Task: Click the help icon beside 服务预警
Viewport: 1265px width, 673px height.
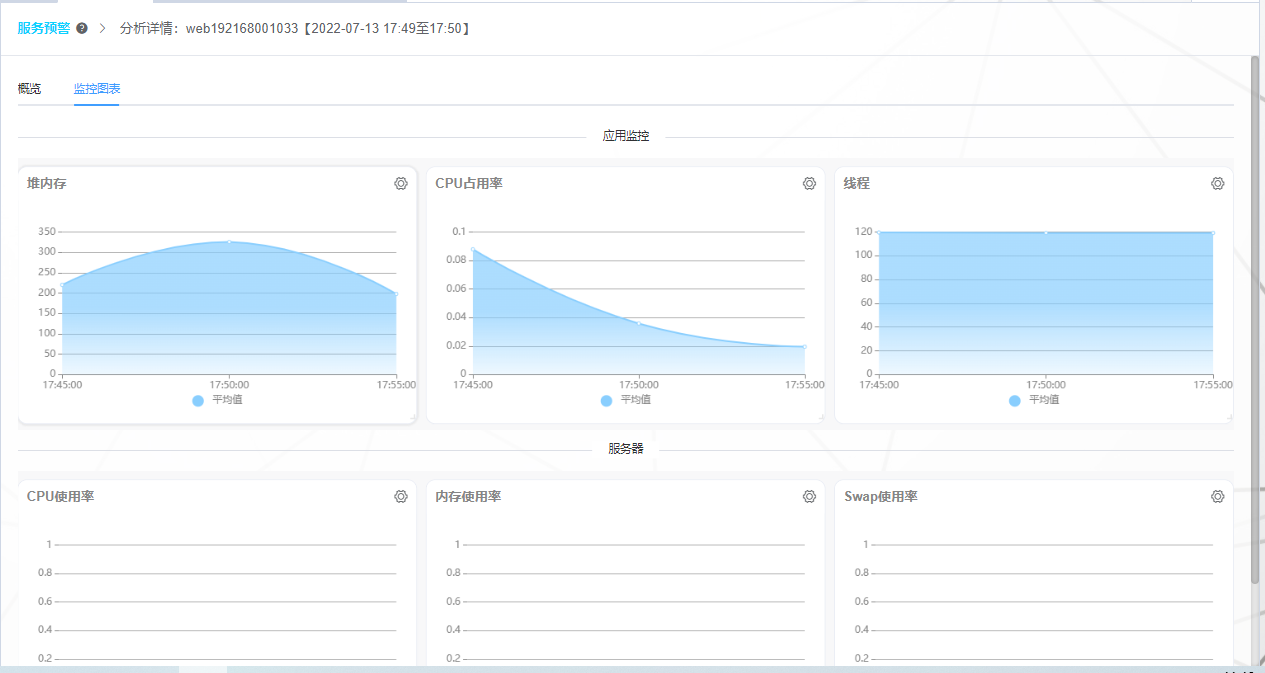Action: pos(82,28)
